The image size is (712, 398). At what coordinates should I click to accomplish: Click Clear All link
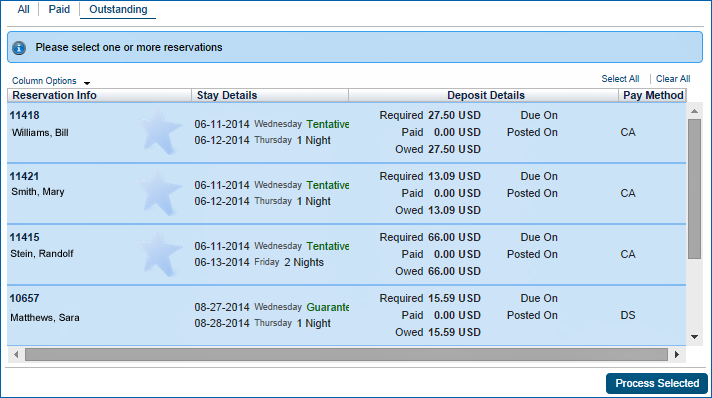point(673,79)
